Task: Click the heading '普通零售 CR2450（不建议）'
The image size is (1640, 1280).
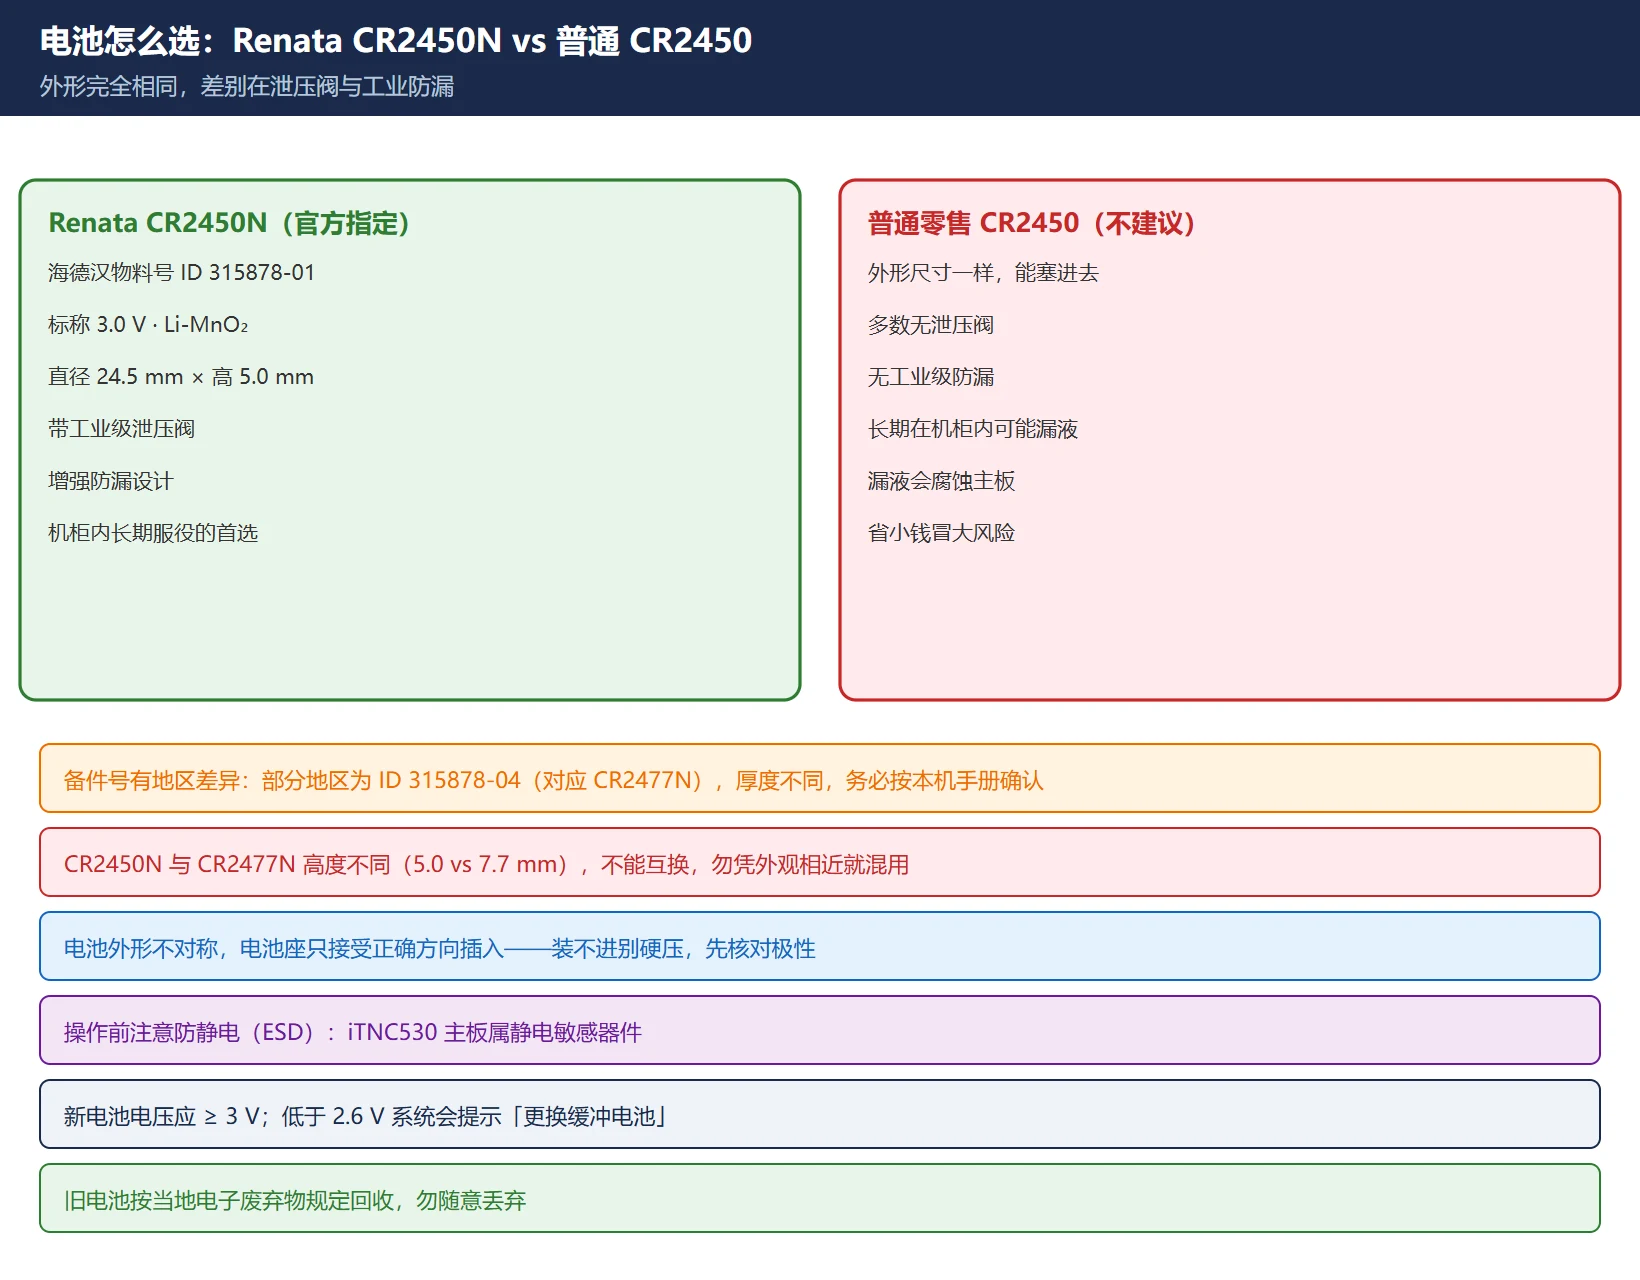Action: (1032, 223)
